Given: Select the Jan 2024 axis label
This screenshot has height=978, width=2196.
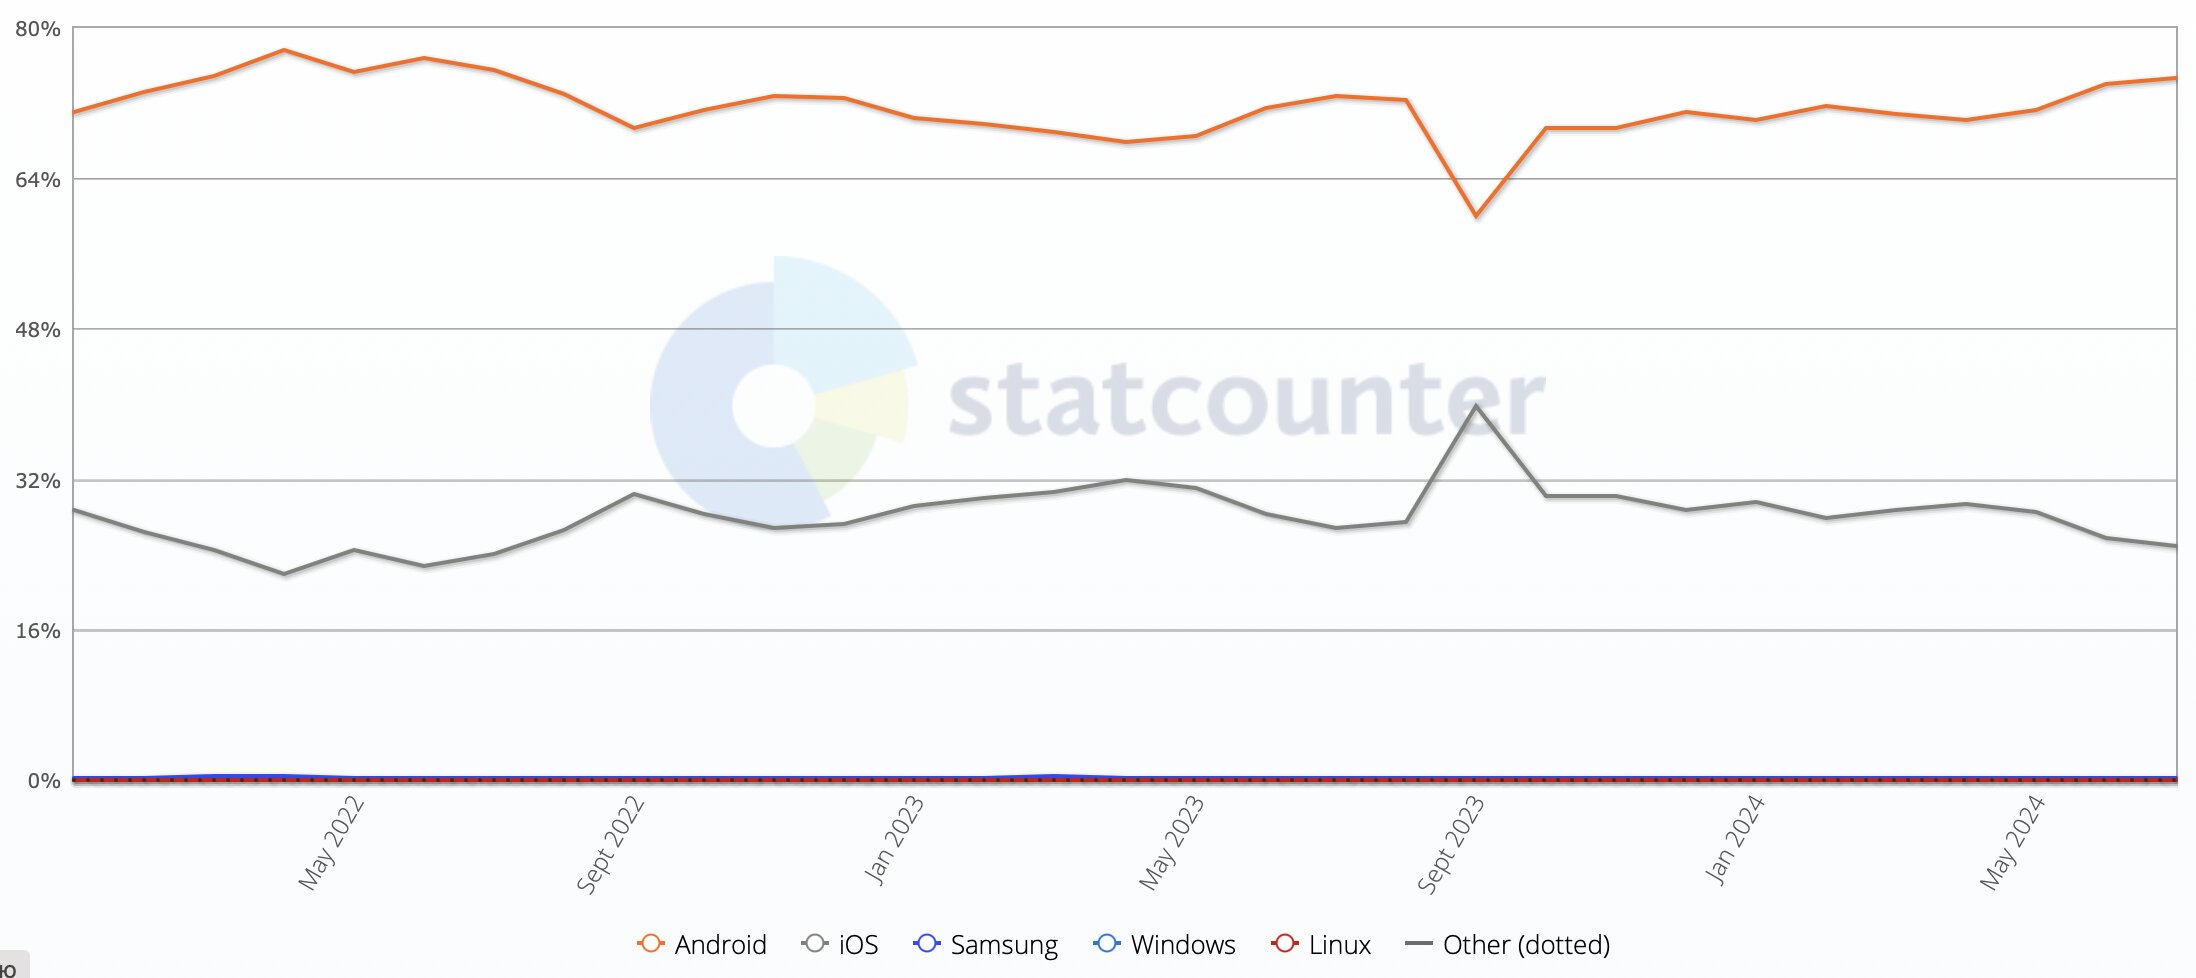Looking at the screenshot, I should (x=1734, y=840).
